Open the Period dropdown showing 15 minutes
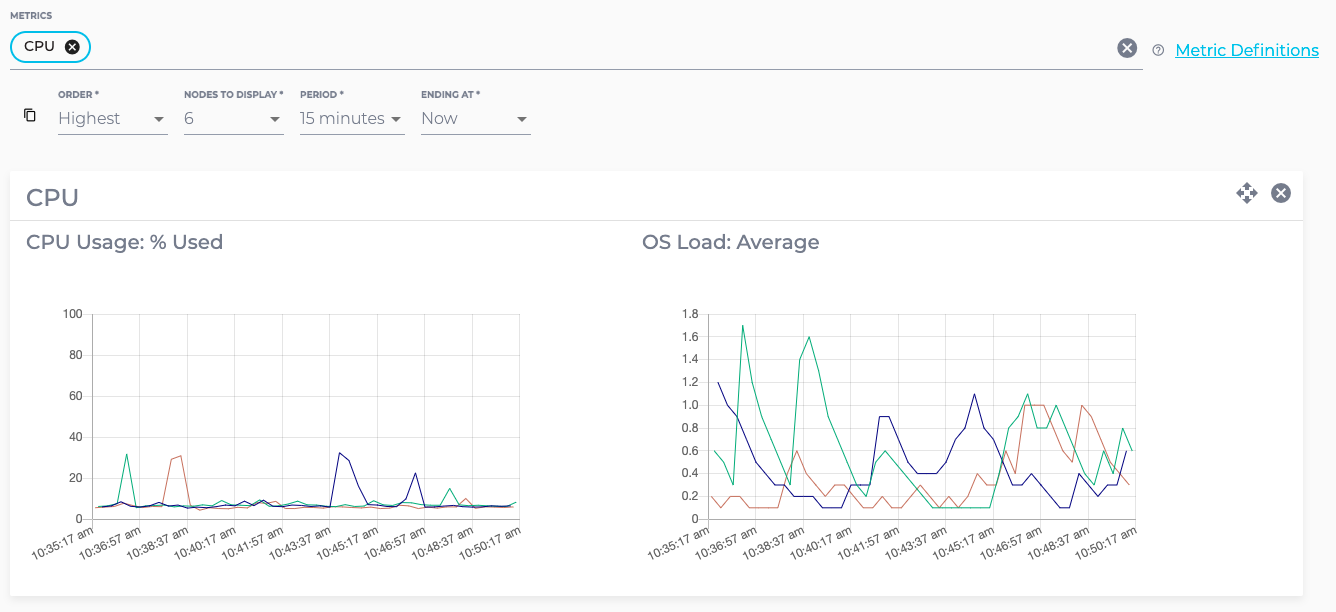This screenshot has width=1336, height=612. point(396,118)
